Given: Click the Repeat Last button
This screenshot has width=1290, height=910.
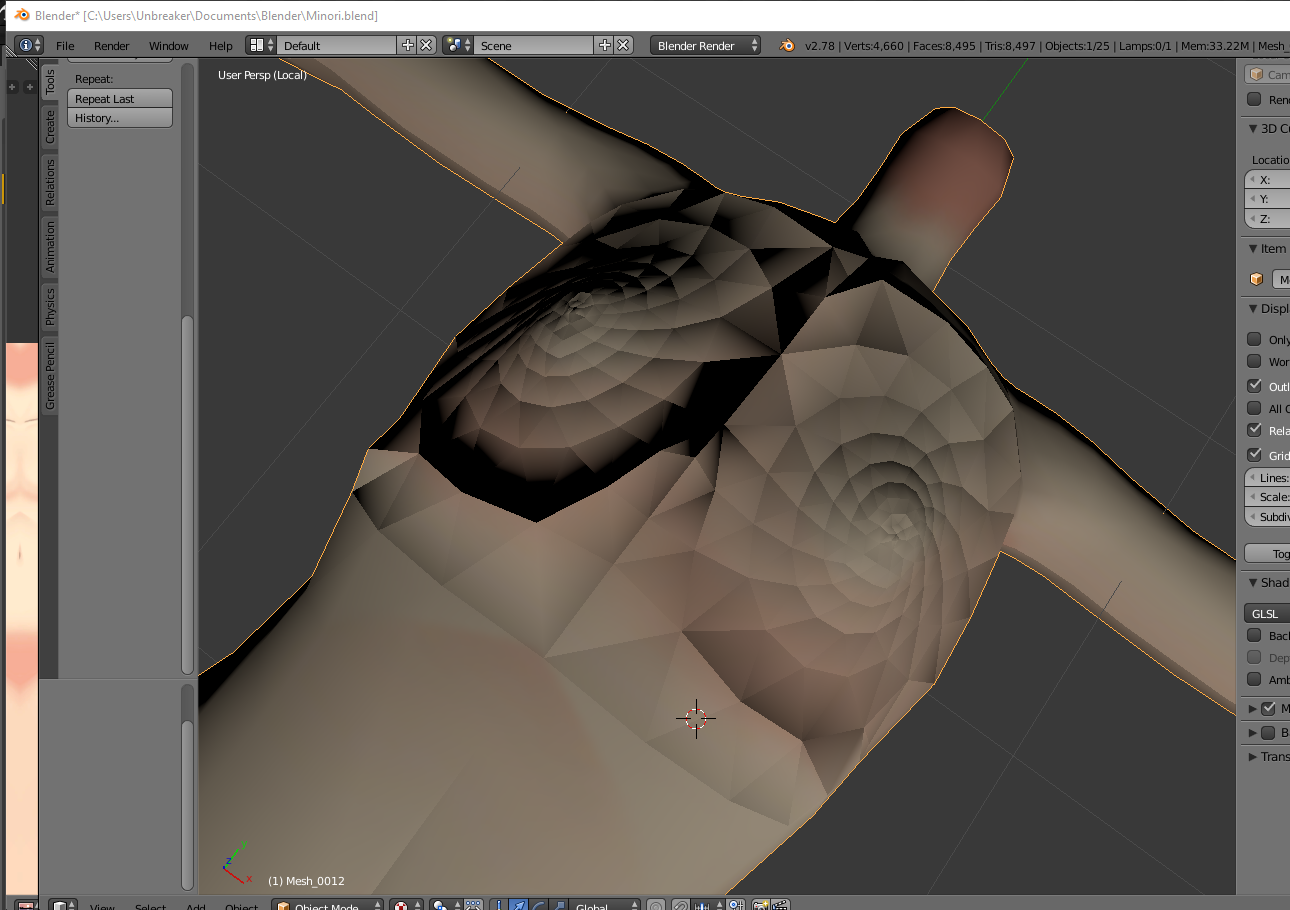Looking at the screenshot, I should (x=119, y=98).
